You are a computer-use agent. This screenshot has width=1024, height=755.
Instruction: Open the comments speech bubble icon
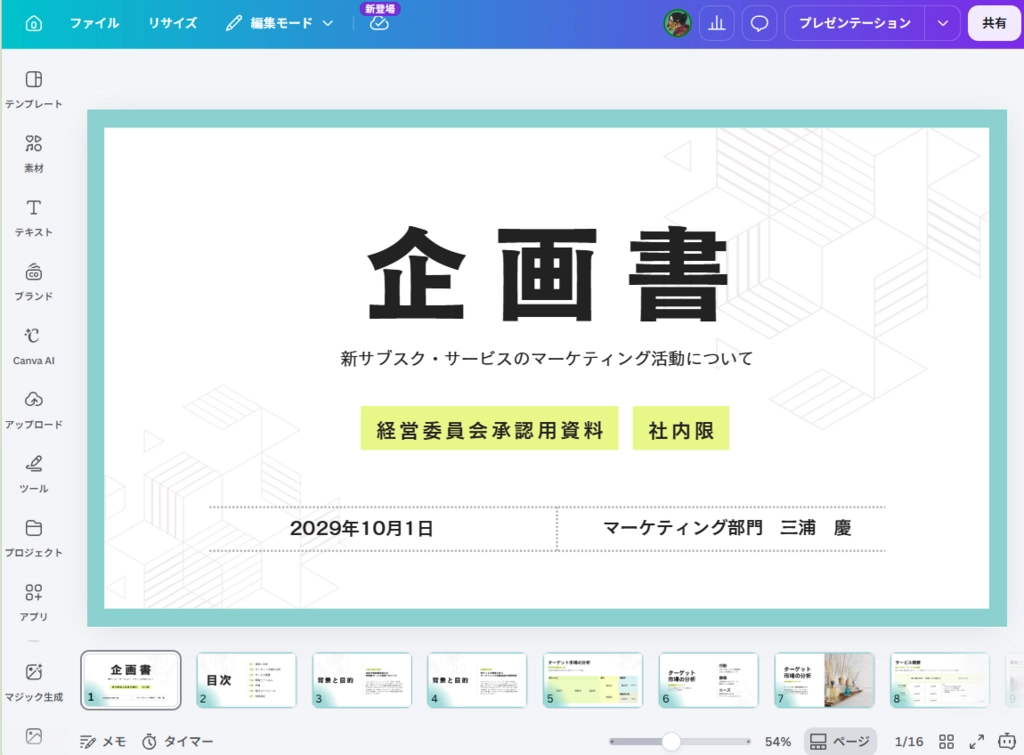click(x=759, y=24)
